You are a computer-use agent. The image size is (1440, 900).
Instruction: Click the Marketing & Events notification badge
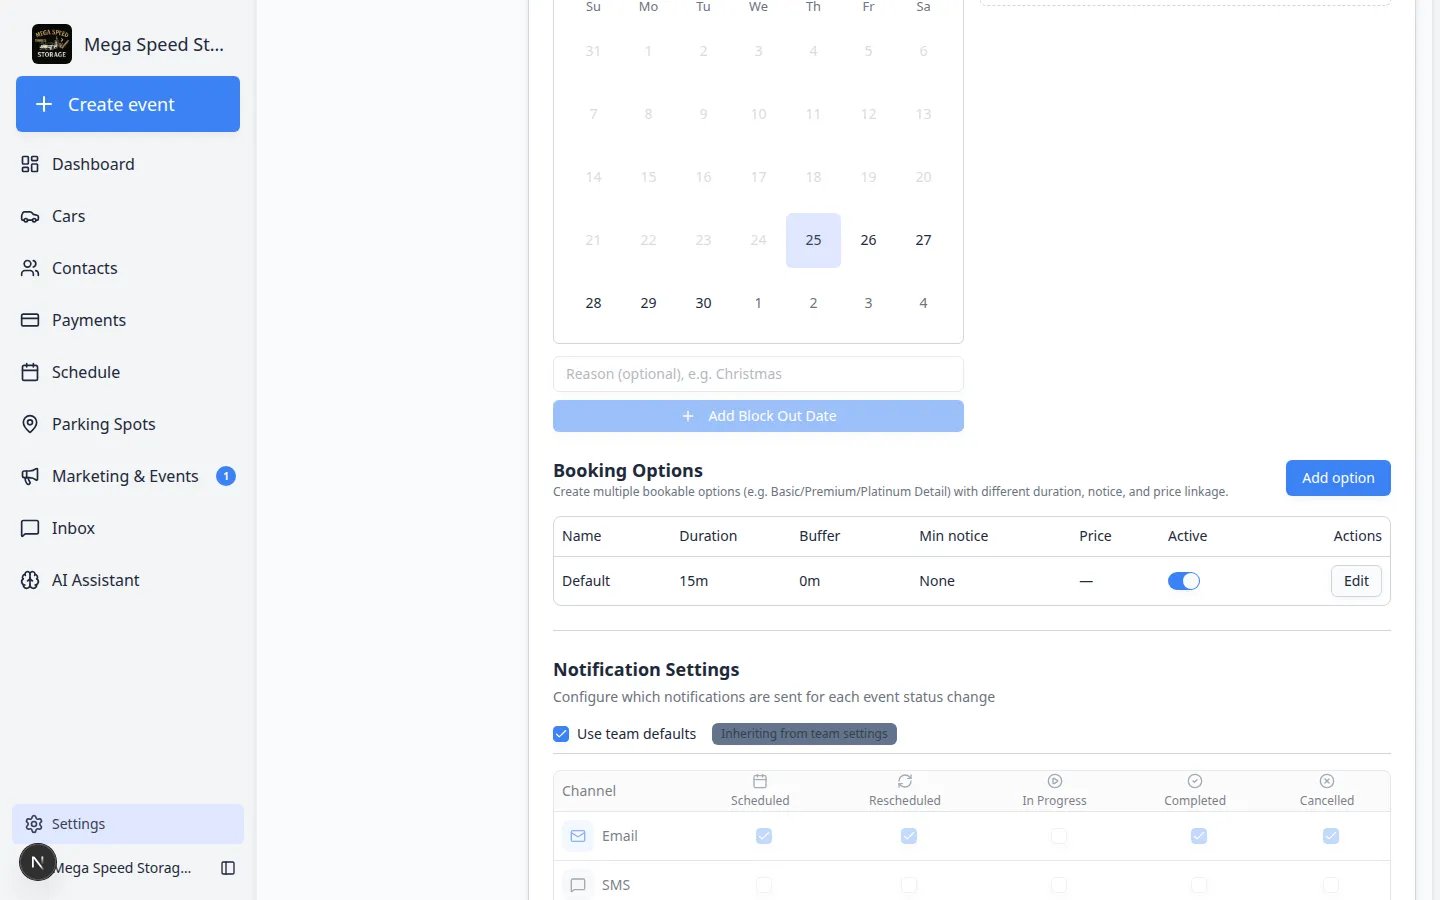(x=226, y=476)
